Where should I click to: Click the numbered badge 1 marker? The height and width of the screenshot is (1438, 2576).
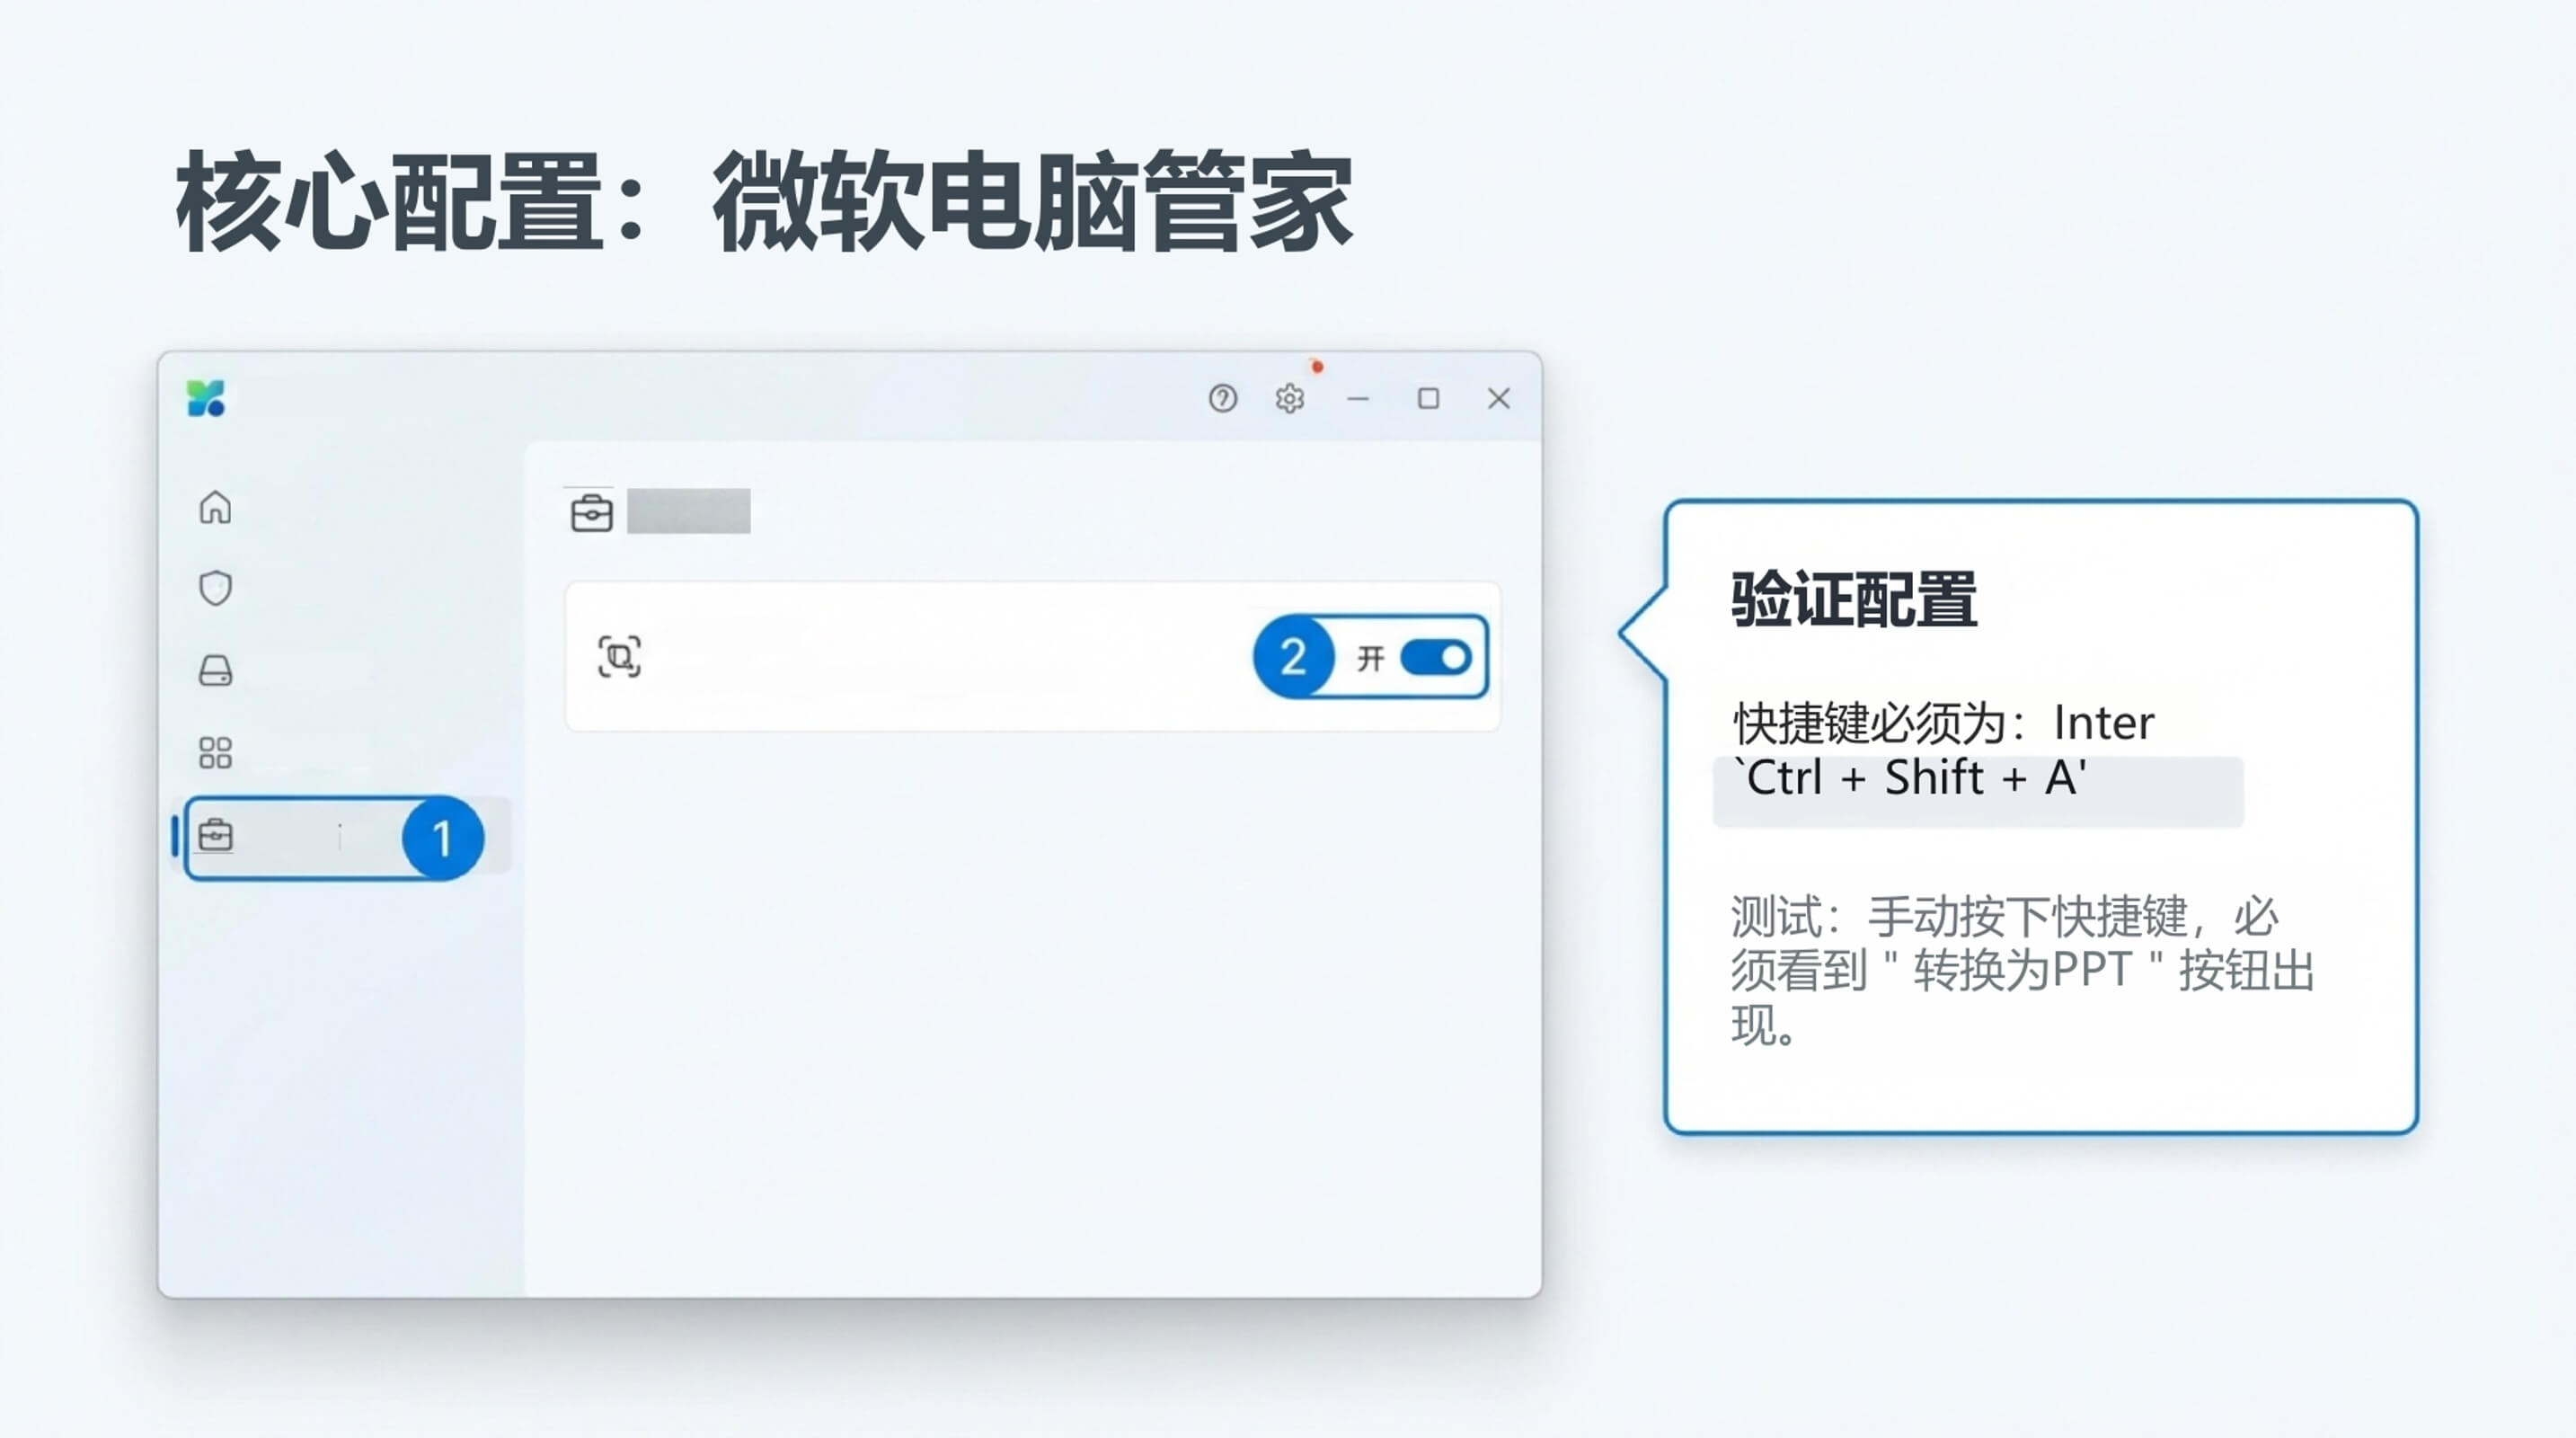click(x=442, y=838)
